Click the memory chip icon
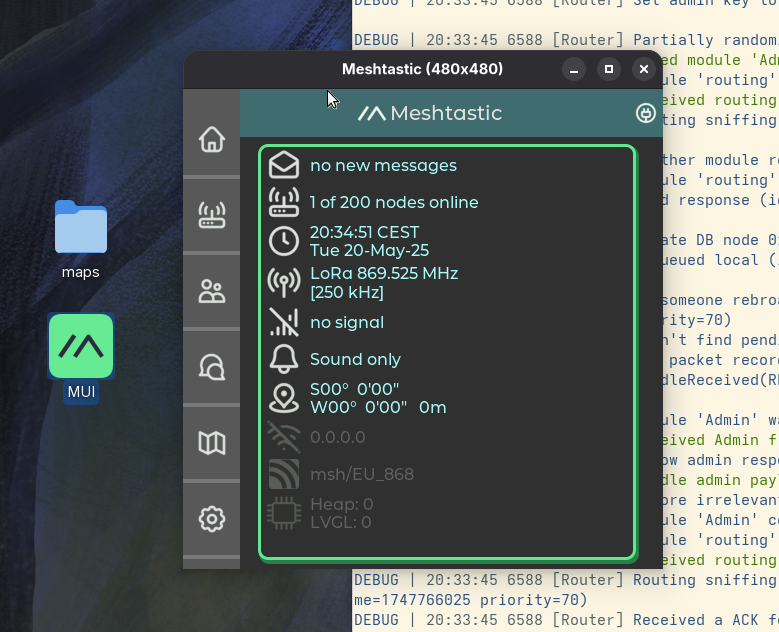The height and width of the screenshot is (632, 779). (284, 513)
